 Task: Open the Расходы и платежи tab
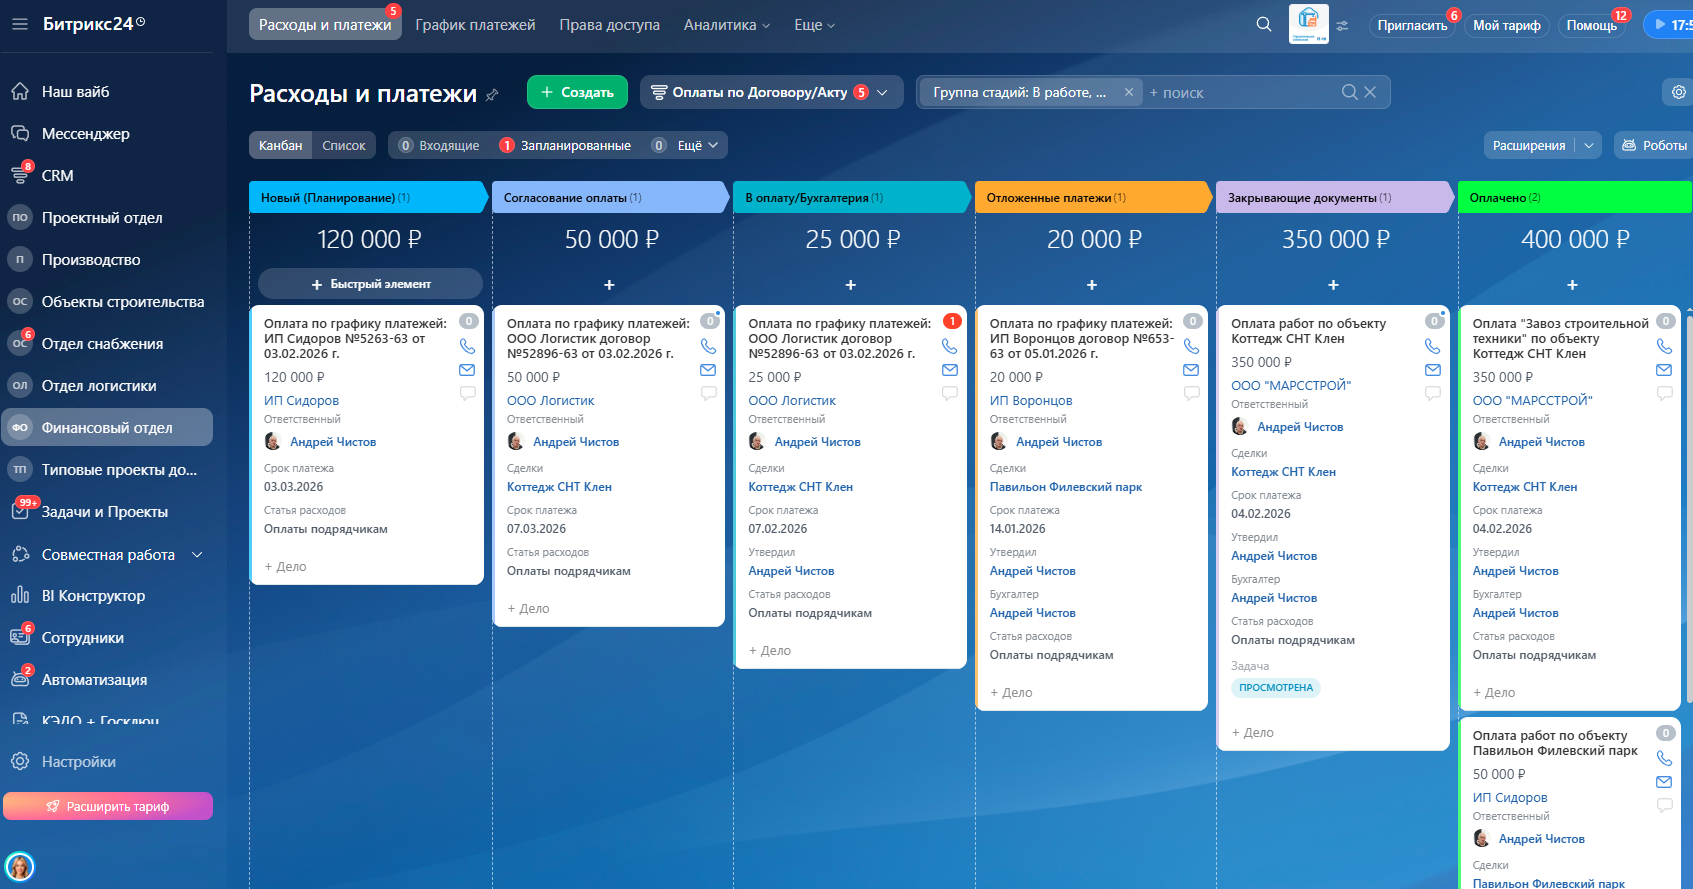(325, 25)
